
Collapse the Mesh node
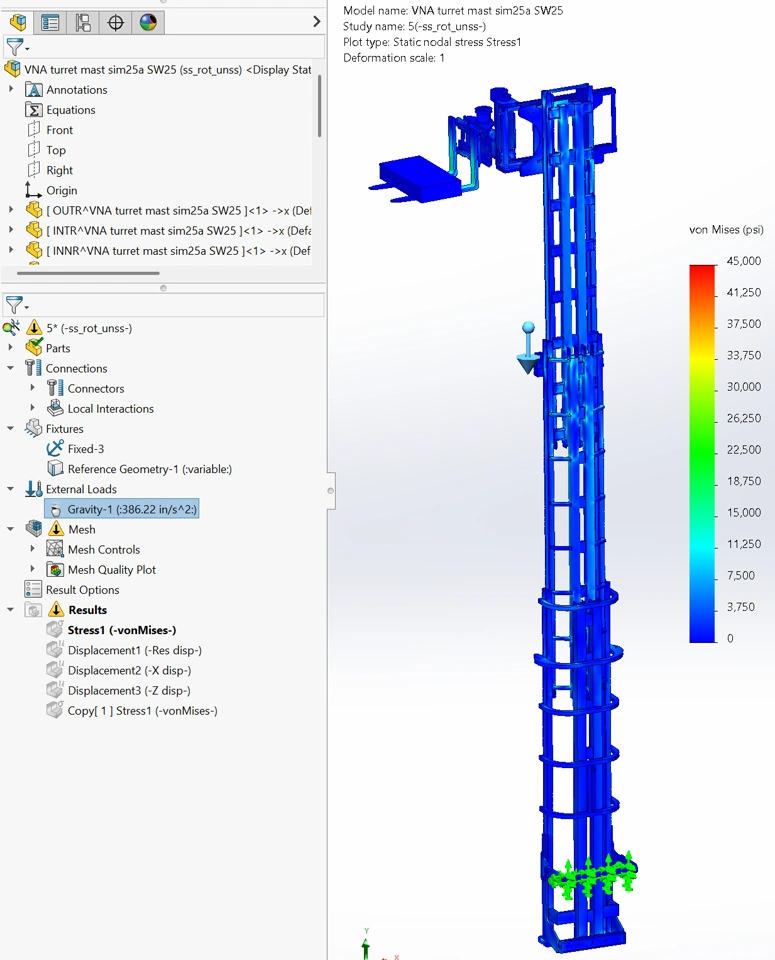pos(10,529)
